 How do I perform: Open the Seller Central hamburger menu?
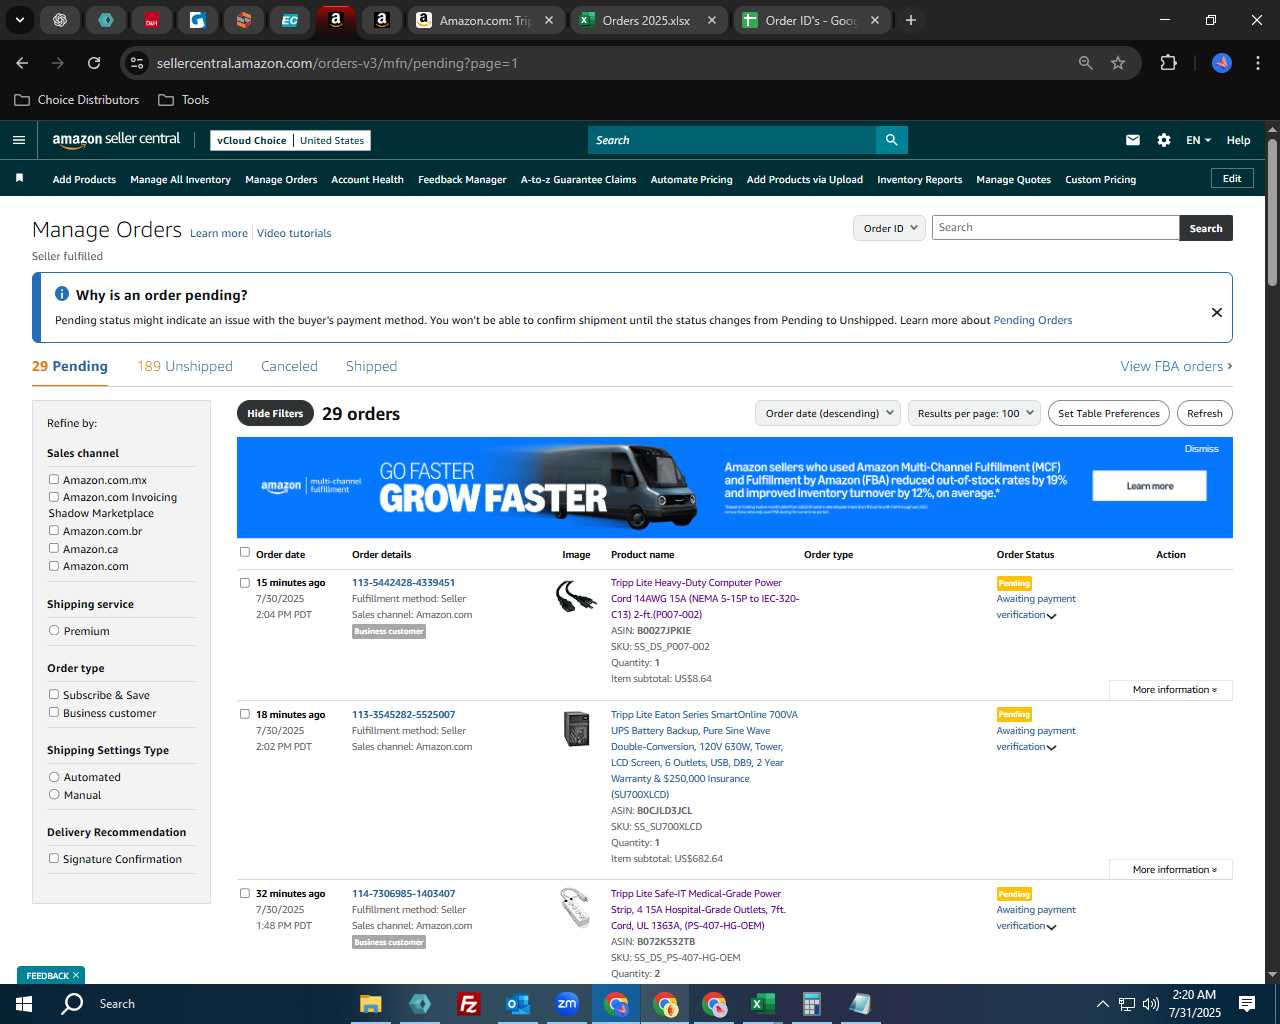click(19, 140)
